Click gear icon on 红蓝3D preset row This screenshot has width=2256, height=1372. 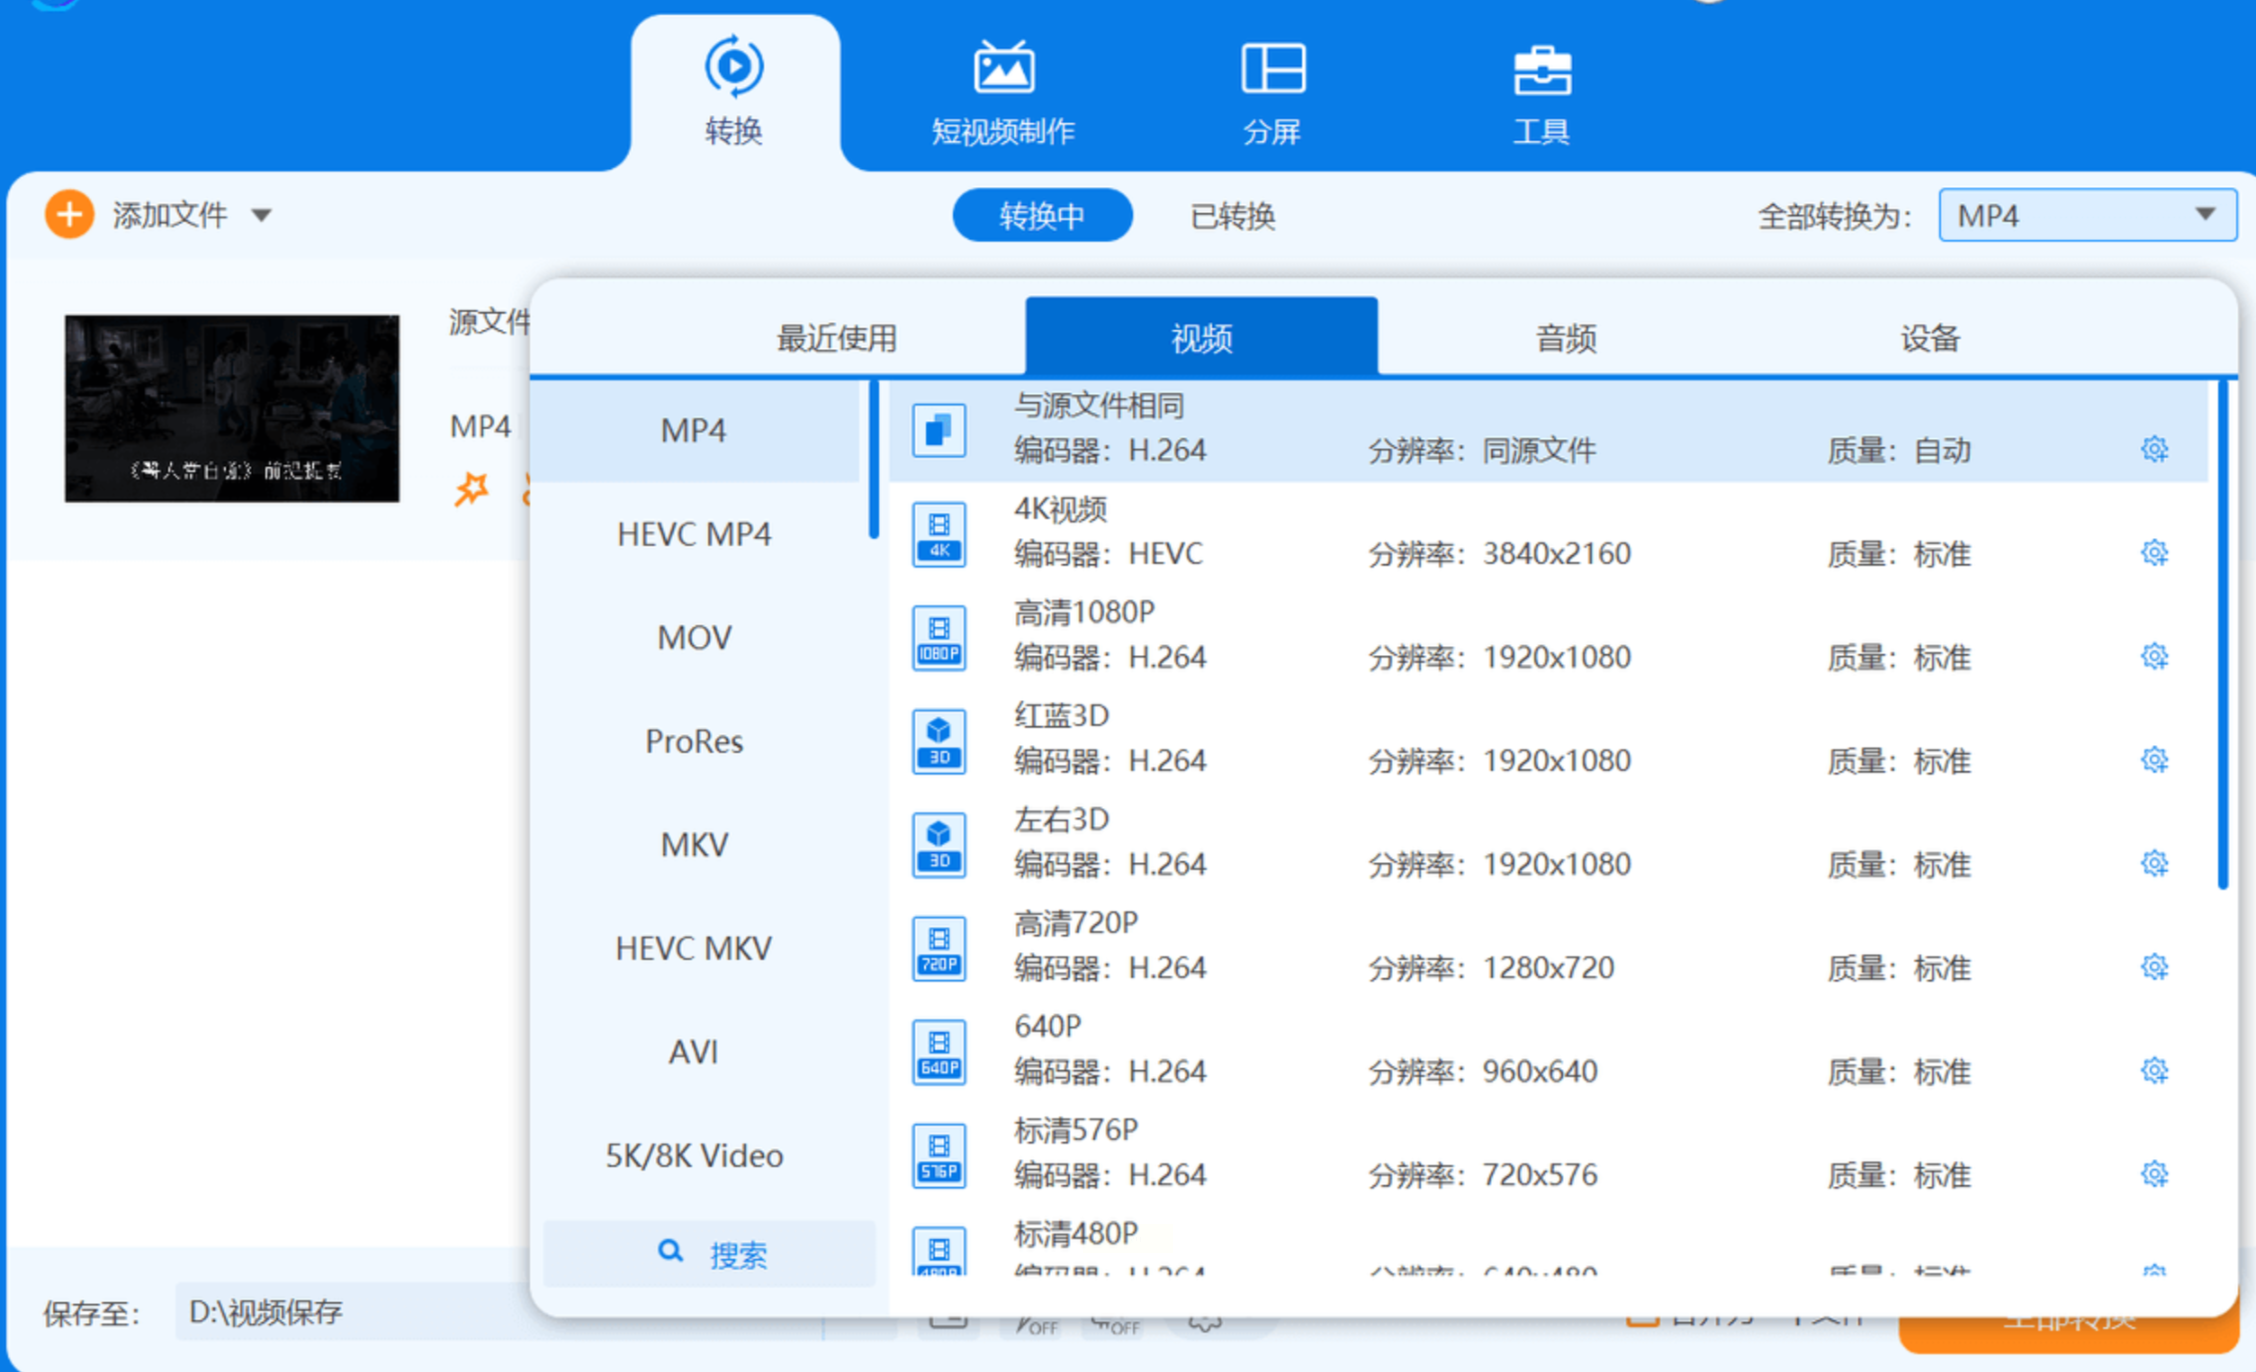2154,760
